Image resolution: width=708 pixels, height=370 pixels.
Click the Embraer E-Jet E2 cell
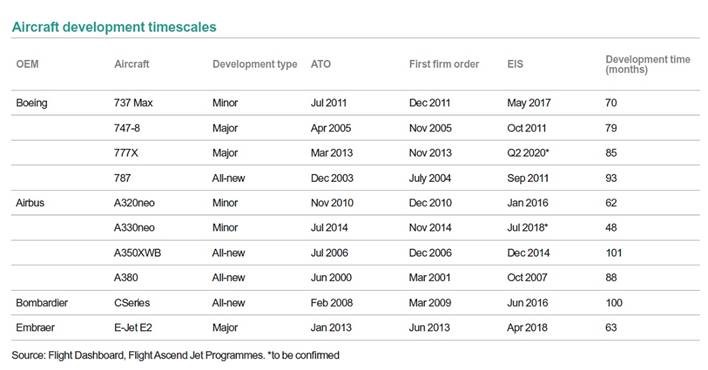[133, 328]
